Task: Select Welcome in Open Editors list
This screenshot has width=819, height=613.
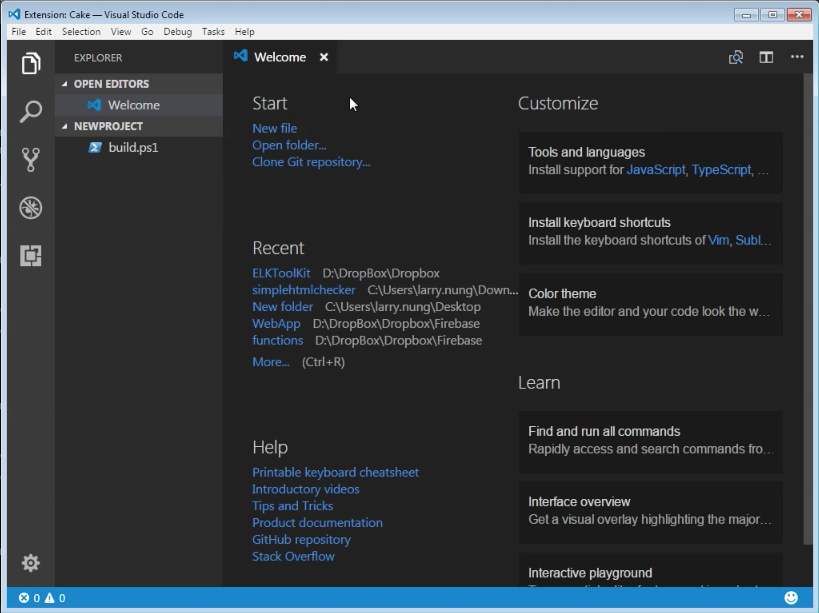Action: click(139, 105)
